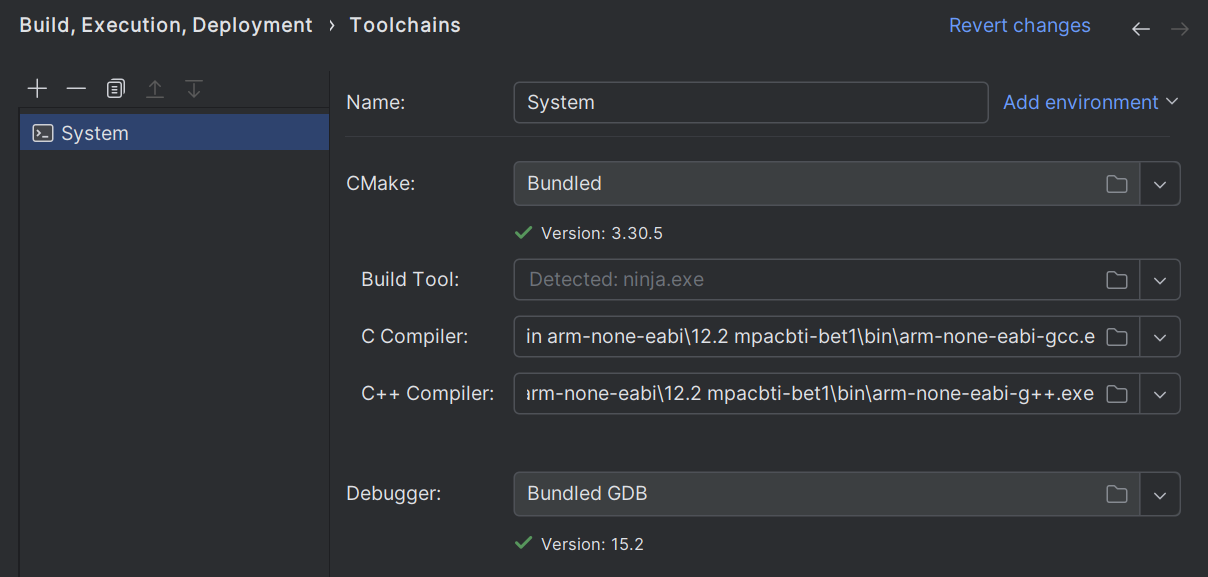Click the C Compiler: label
This screenshot has height=577, width=1208.
click(415, 337)
